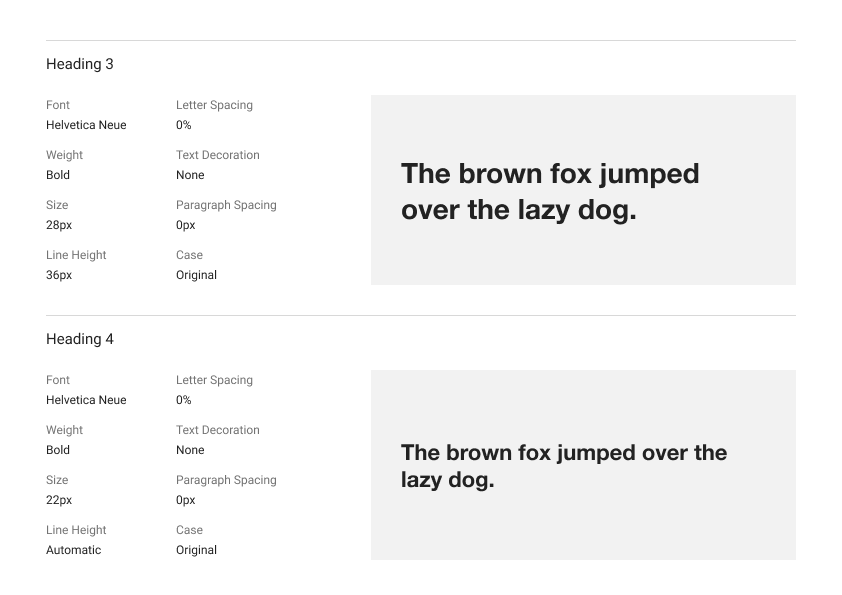The height and width of the screenshot is (595, 842).
Task: Select the Bold weight value in Heading 4
Action: pos(58,450)
